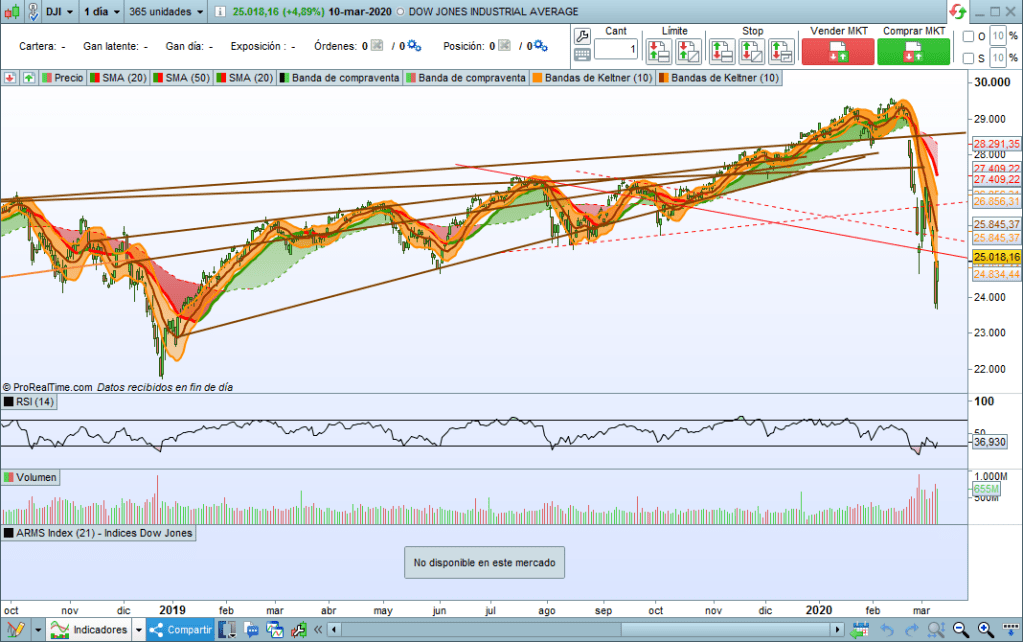The width and height of the screenshot is (1023, 642).
Task: Open Órdenes settings gear icon
Action: (414, 46)
